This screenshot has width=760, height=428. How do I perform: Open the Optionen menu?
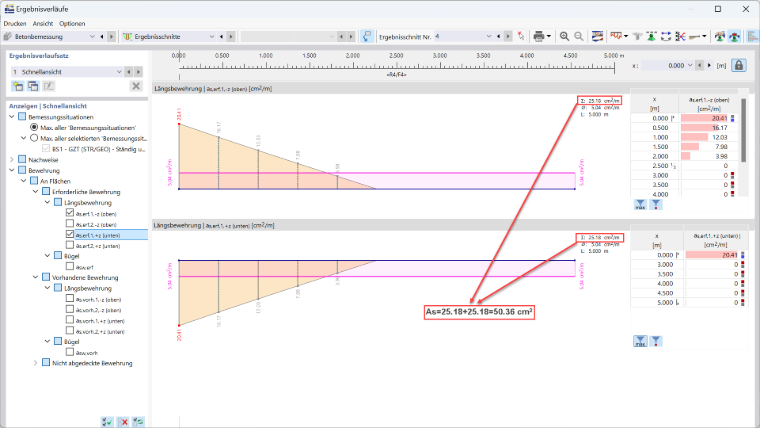coord(72,23)
